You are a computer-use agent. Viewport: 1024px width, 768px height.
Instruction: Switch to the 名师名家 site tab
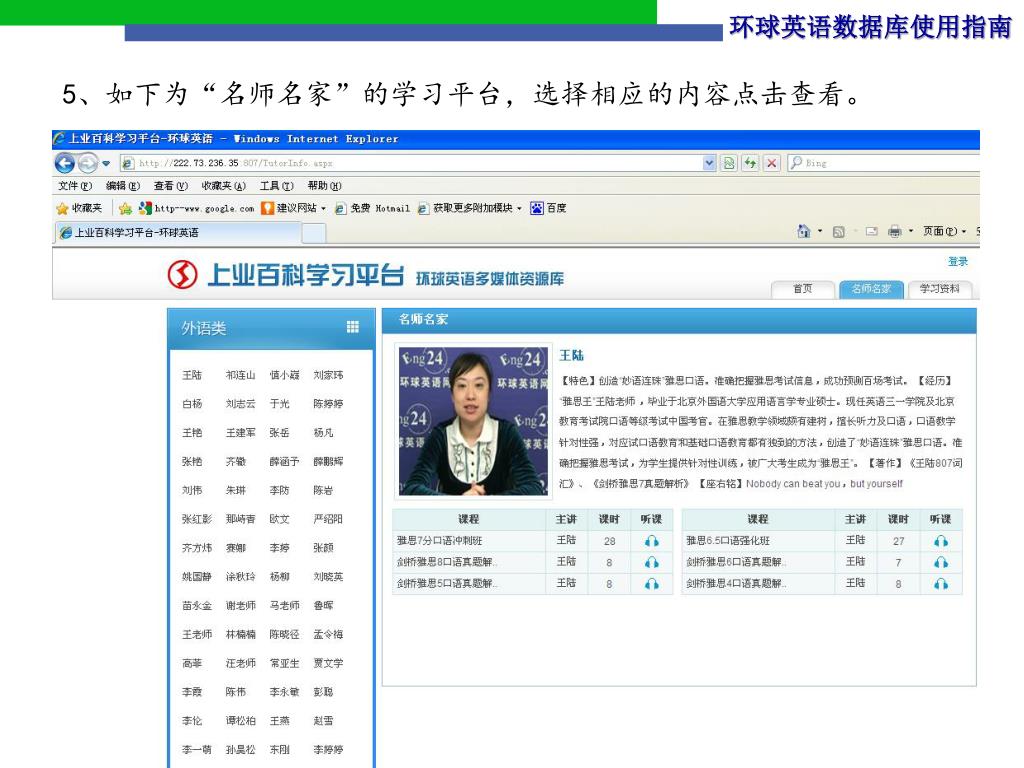click(x=871, y=289)
